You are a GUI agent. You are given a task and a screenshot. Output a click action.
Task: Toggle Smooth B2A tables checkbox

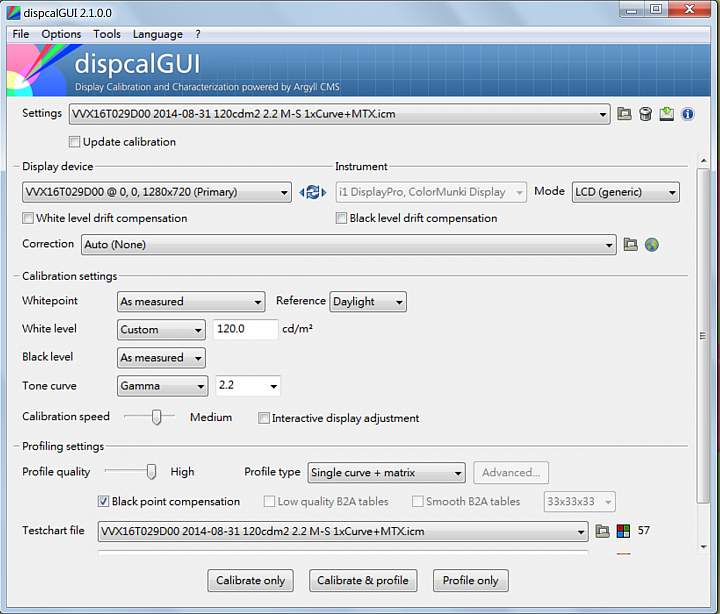point(417,501)
